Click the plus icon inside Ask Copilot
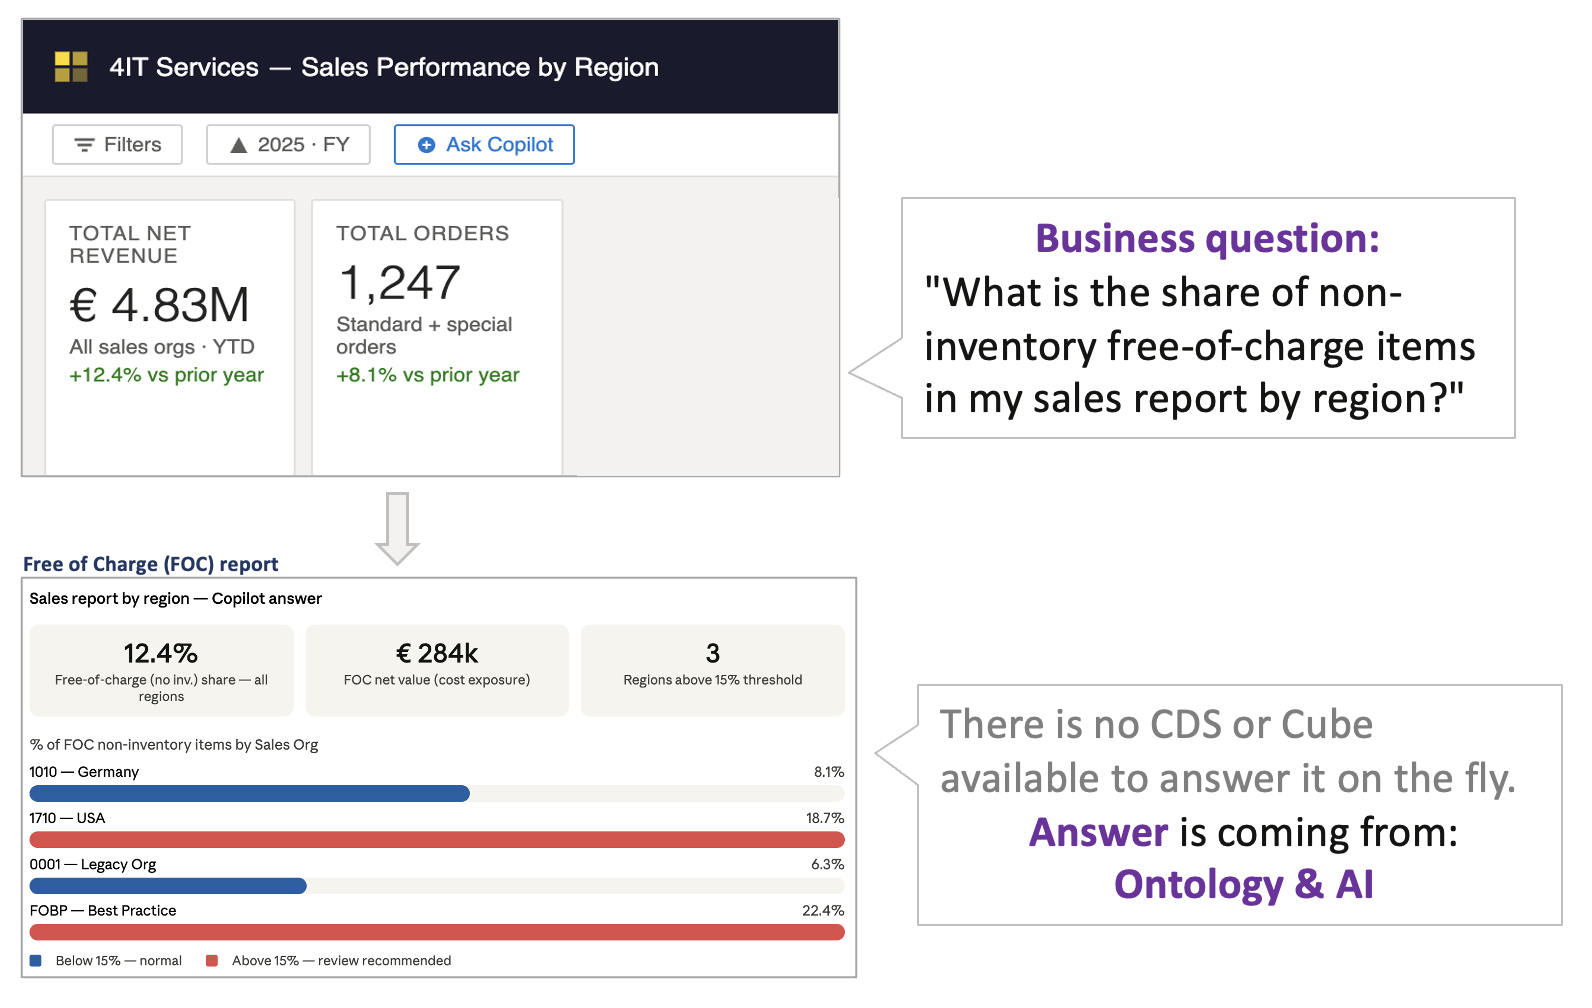This screenshot has height=1008, width=1592. (x=425, y=144)
